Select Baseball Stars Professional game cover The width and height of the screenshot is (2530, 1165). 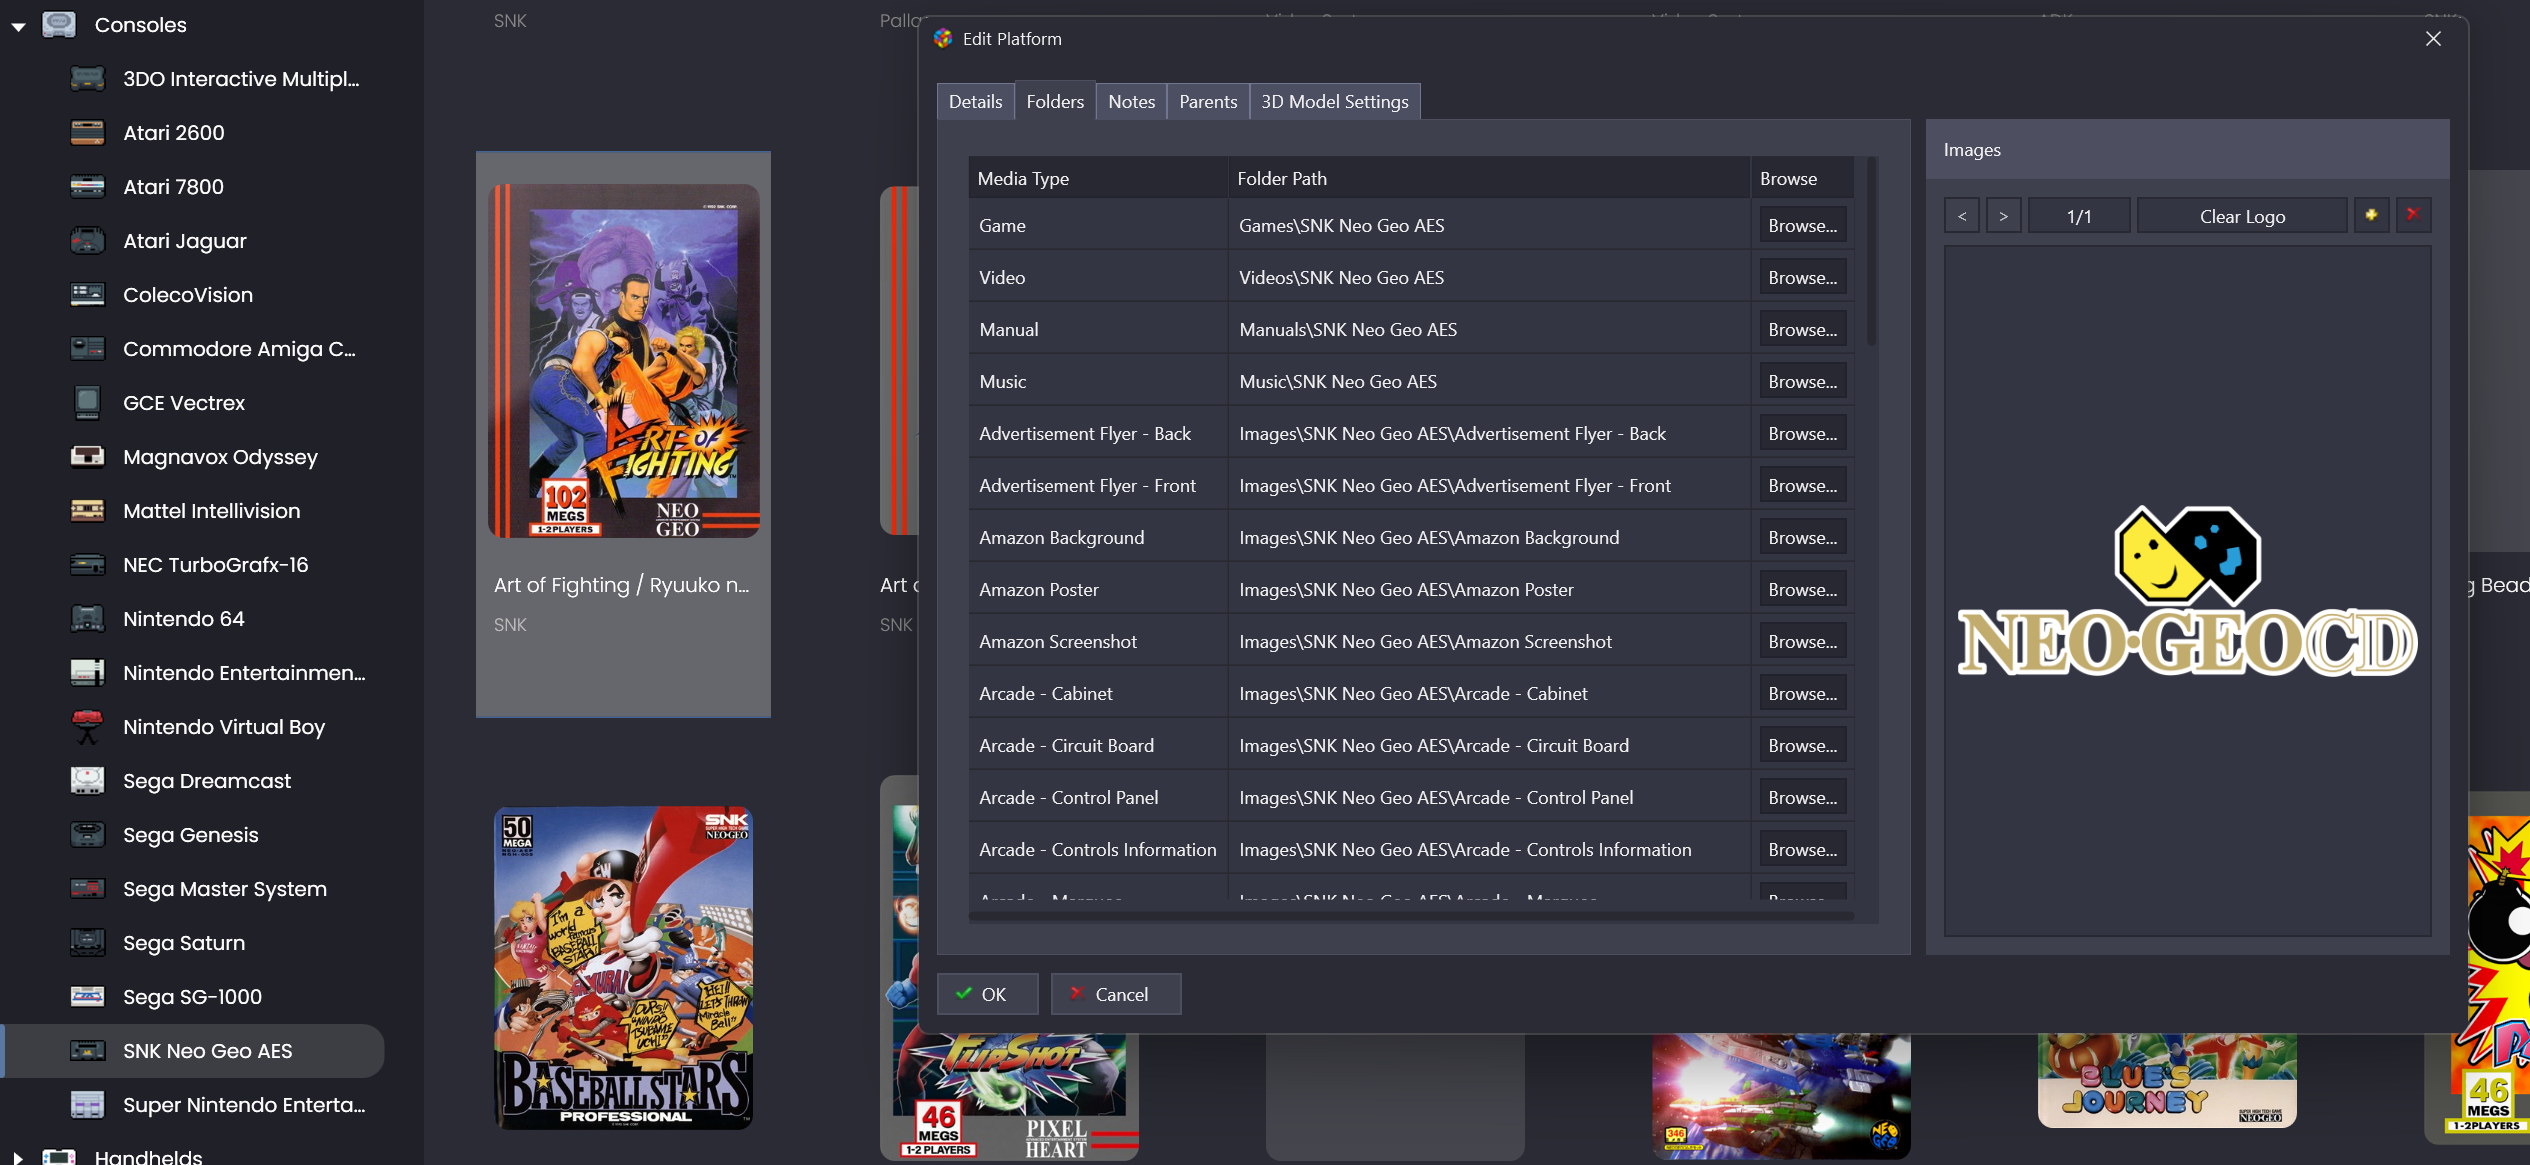624,968
